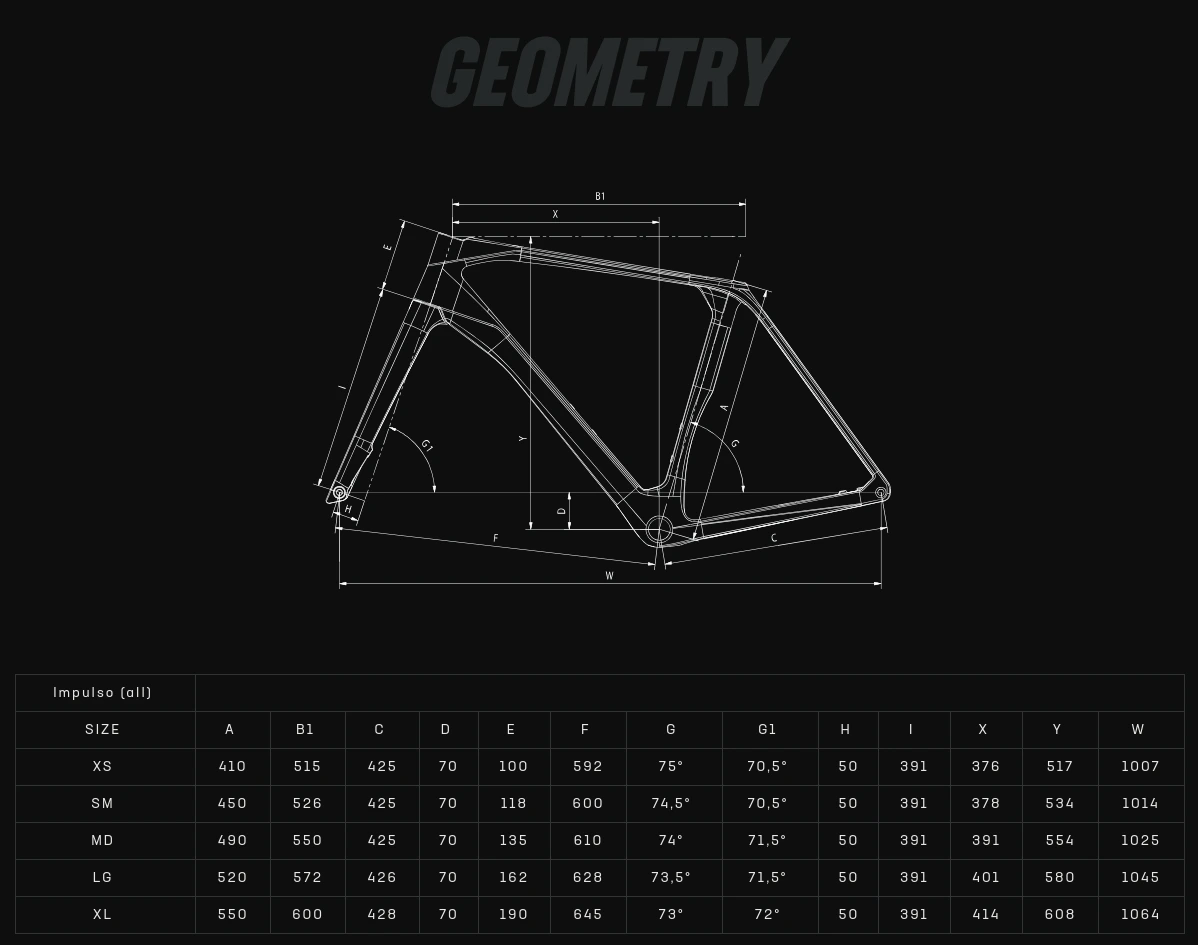Click the Y dimension label in the diagram
Viewport: 1198px width, 945px height.
coord(522,439)
